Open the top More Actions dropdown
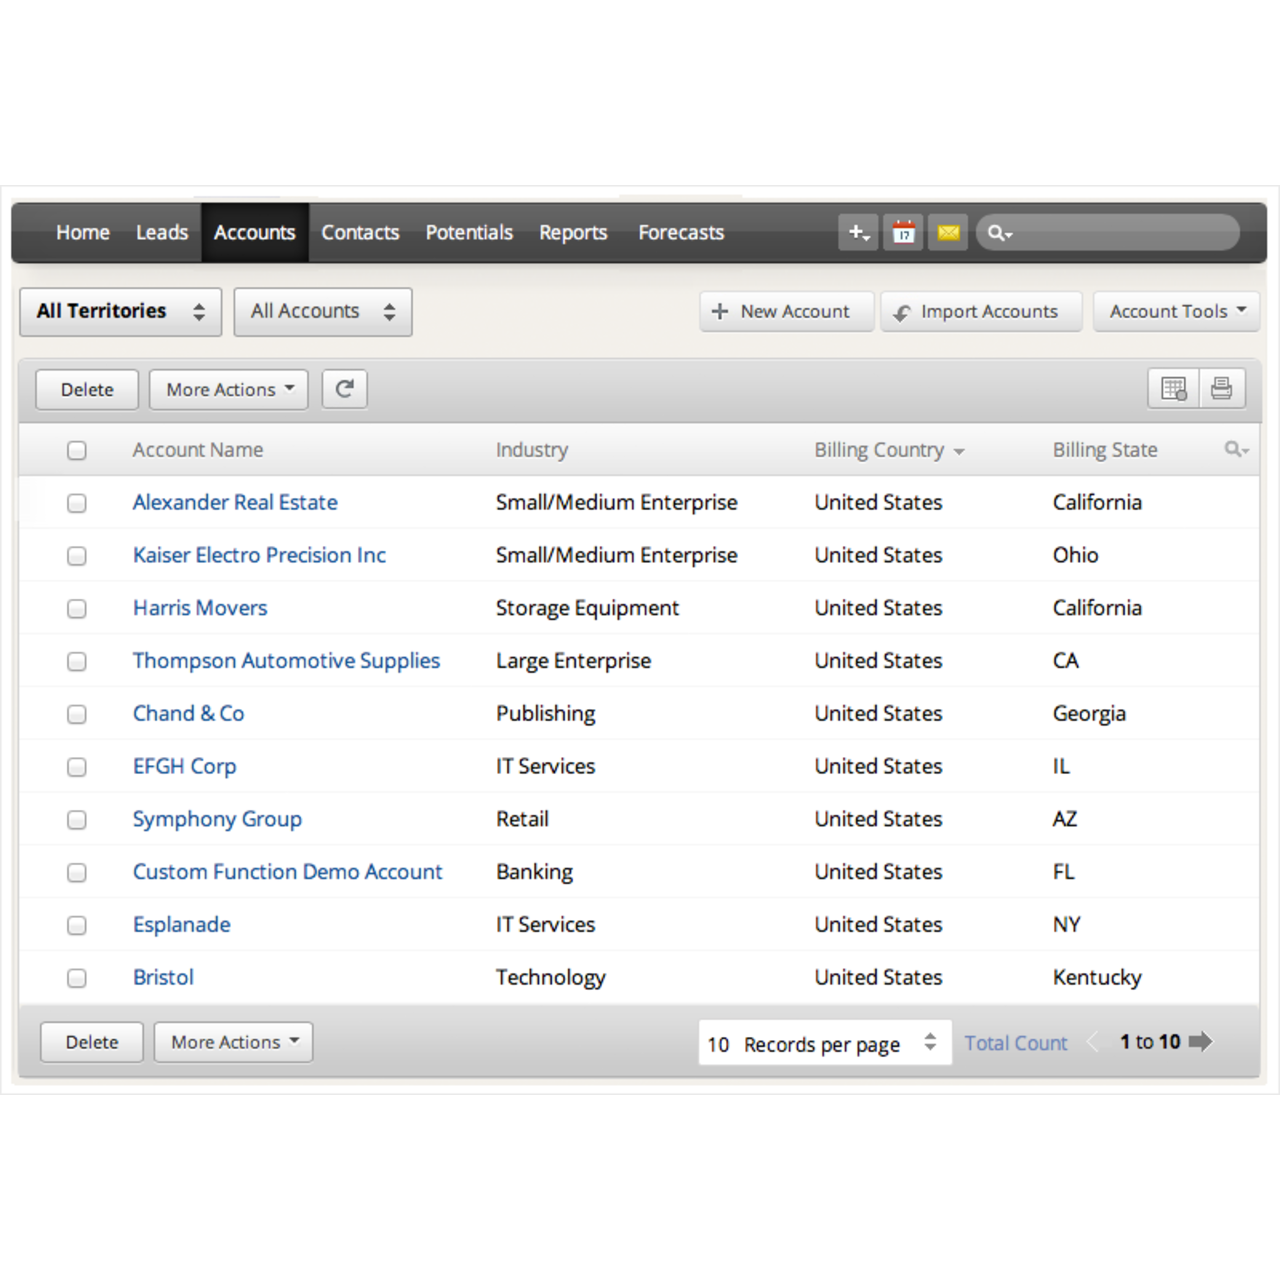 (229, 390)
